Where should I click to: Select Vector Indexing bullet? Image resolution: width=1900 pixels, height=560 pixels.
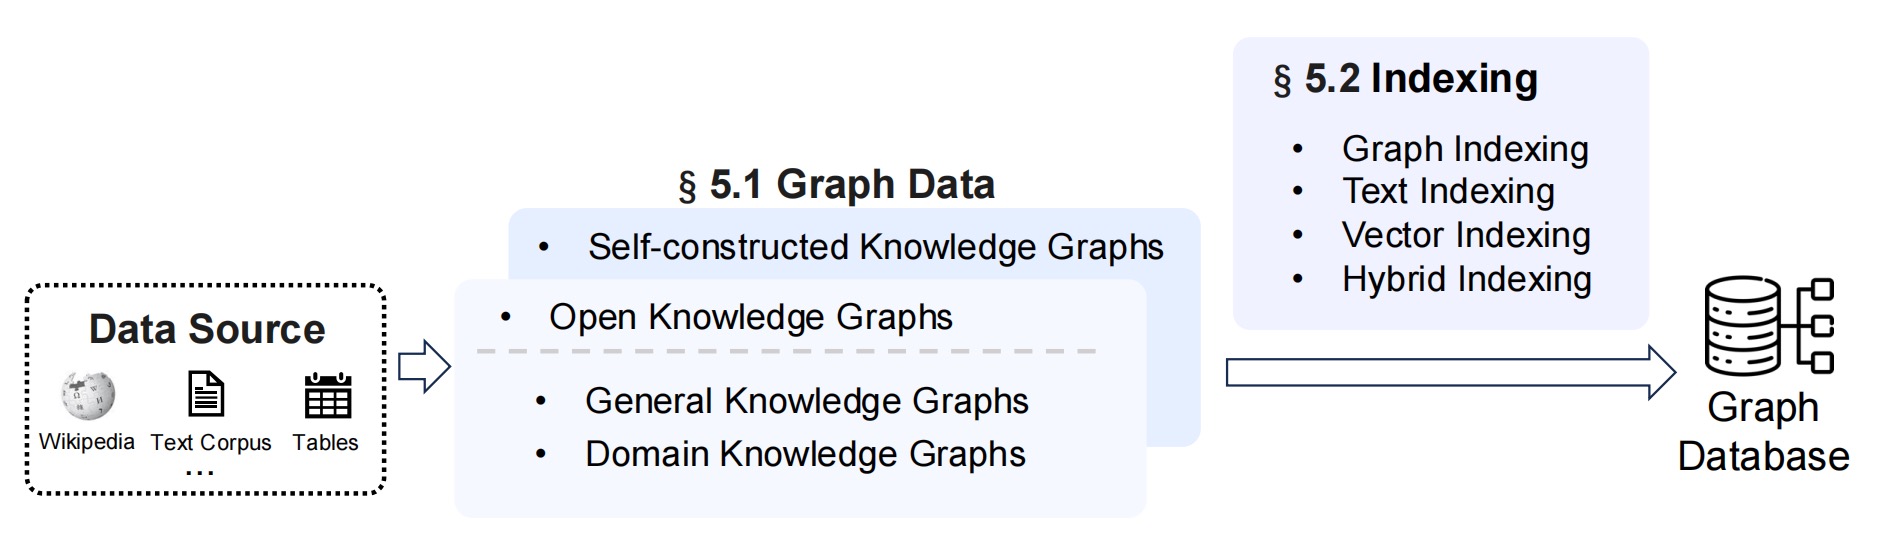point(1466,235)
